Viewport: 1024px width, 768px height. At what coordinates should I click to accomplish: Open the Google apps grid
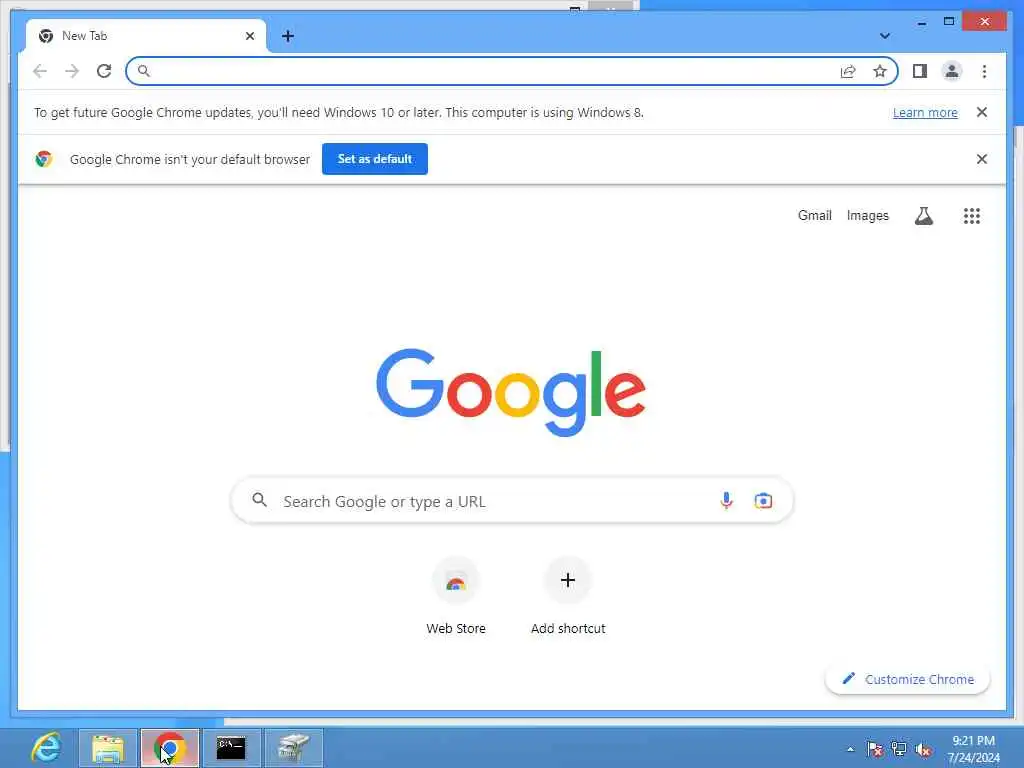pyautogui.click(x=971, y=216)
